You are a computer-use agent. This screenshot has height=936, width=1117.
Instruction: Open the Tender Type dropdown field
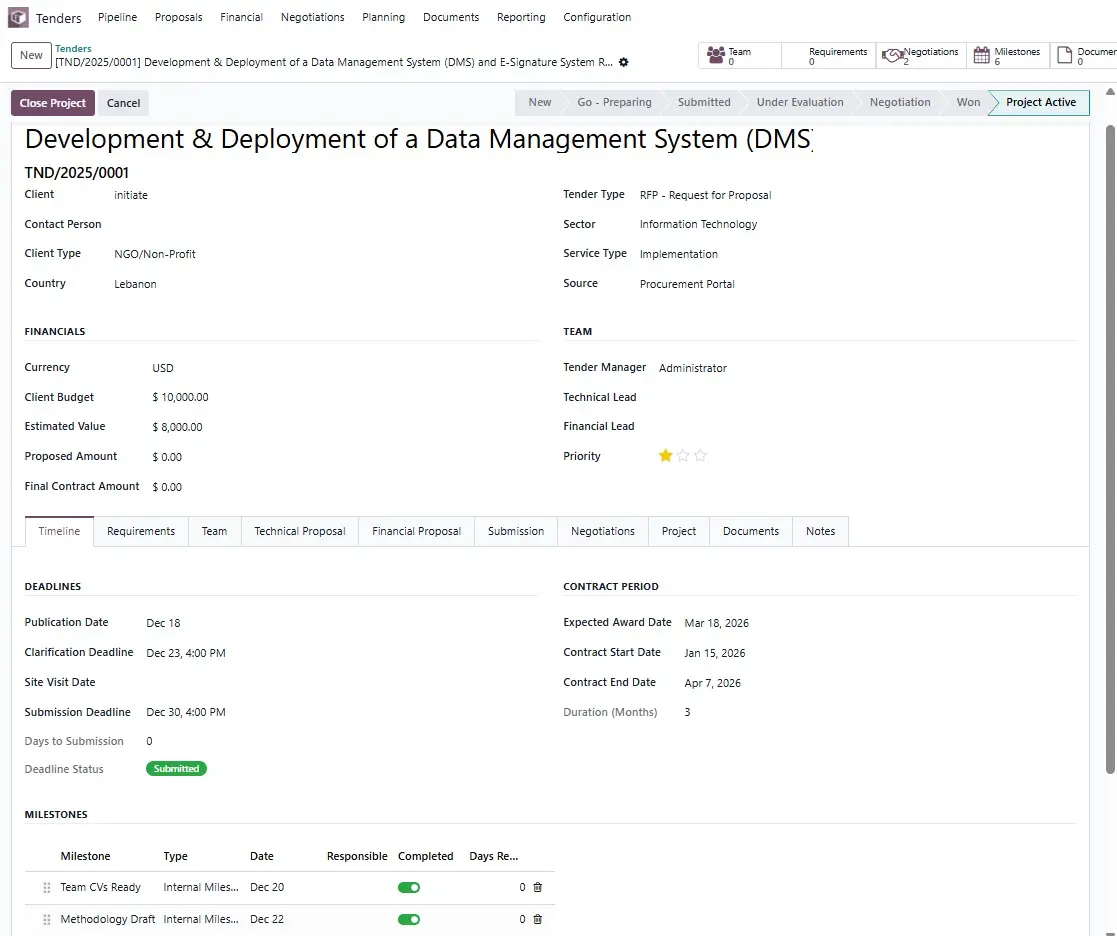(x=705, y=195)
